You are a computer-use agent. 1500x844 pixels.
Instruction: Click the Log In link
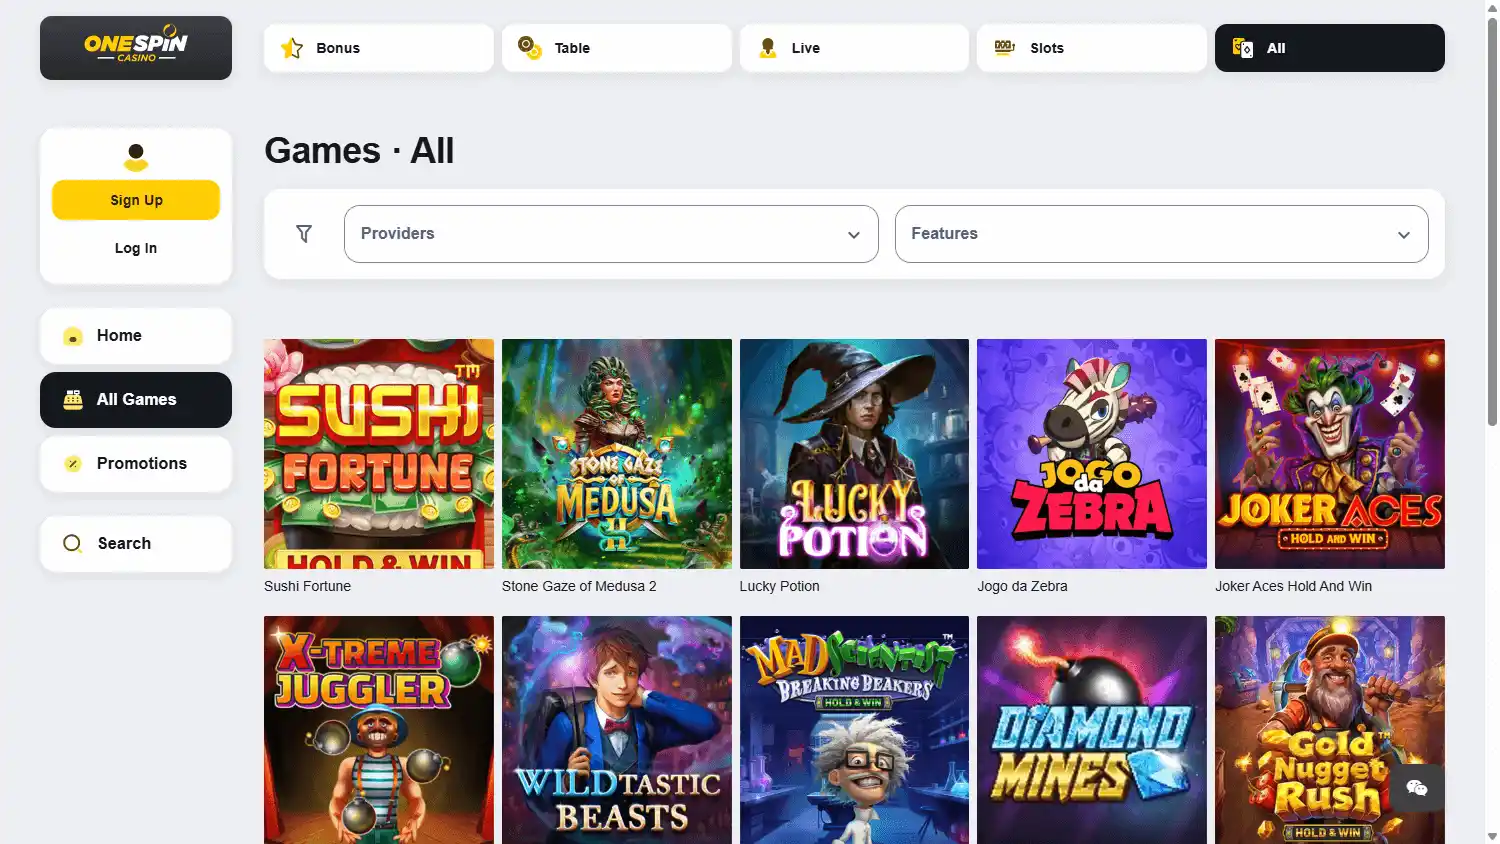pyautogui.click(x=136, y=248)
